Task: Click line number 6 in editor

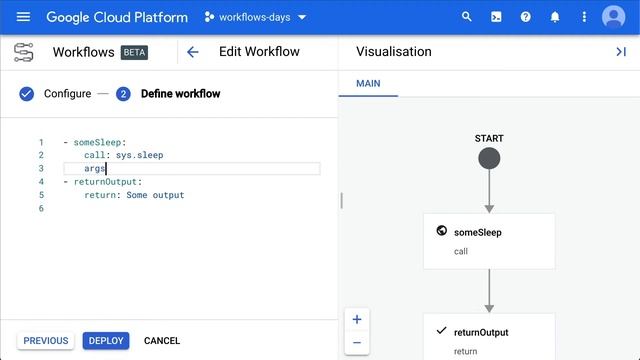Action: pyautogui.click(x=41, y=208)
